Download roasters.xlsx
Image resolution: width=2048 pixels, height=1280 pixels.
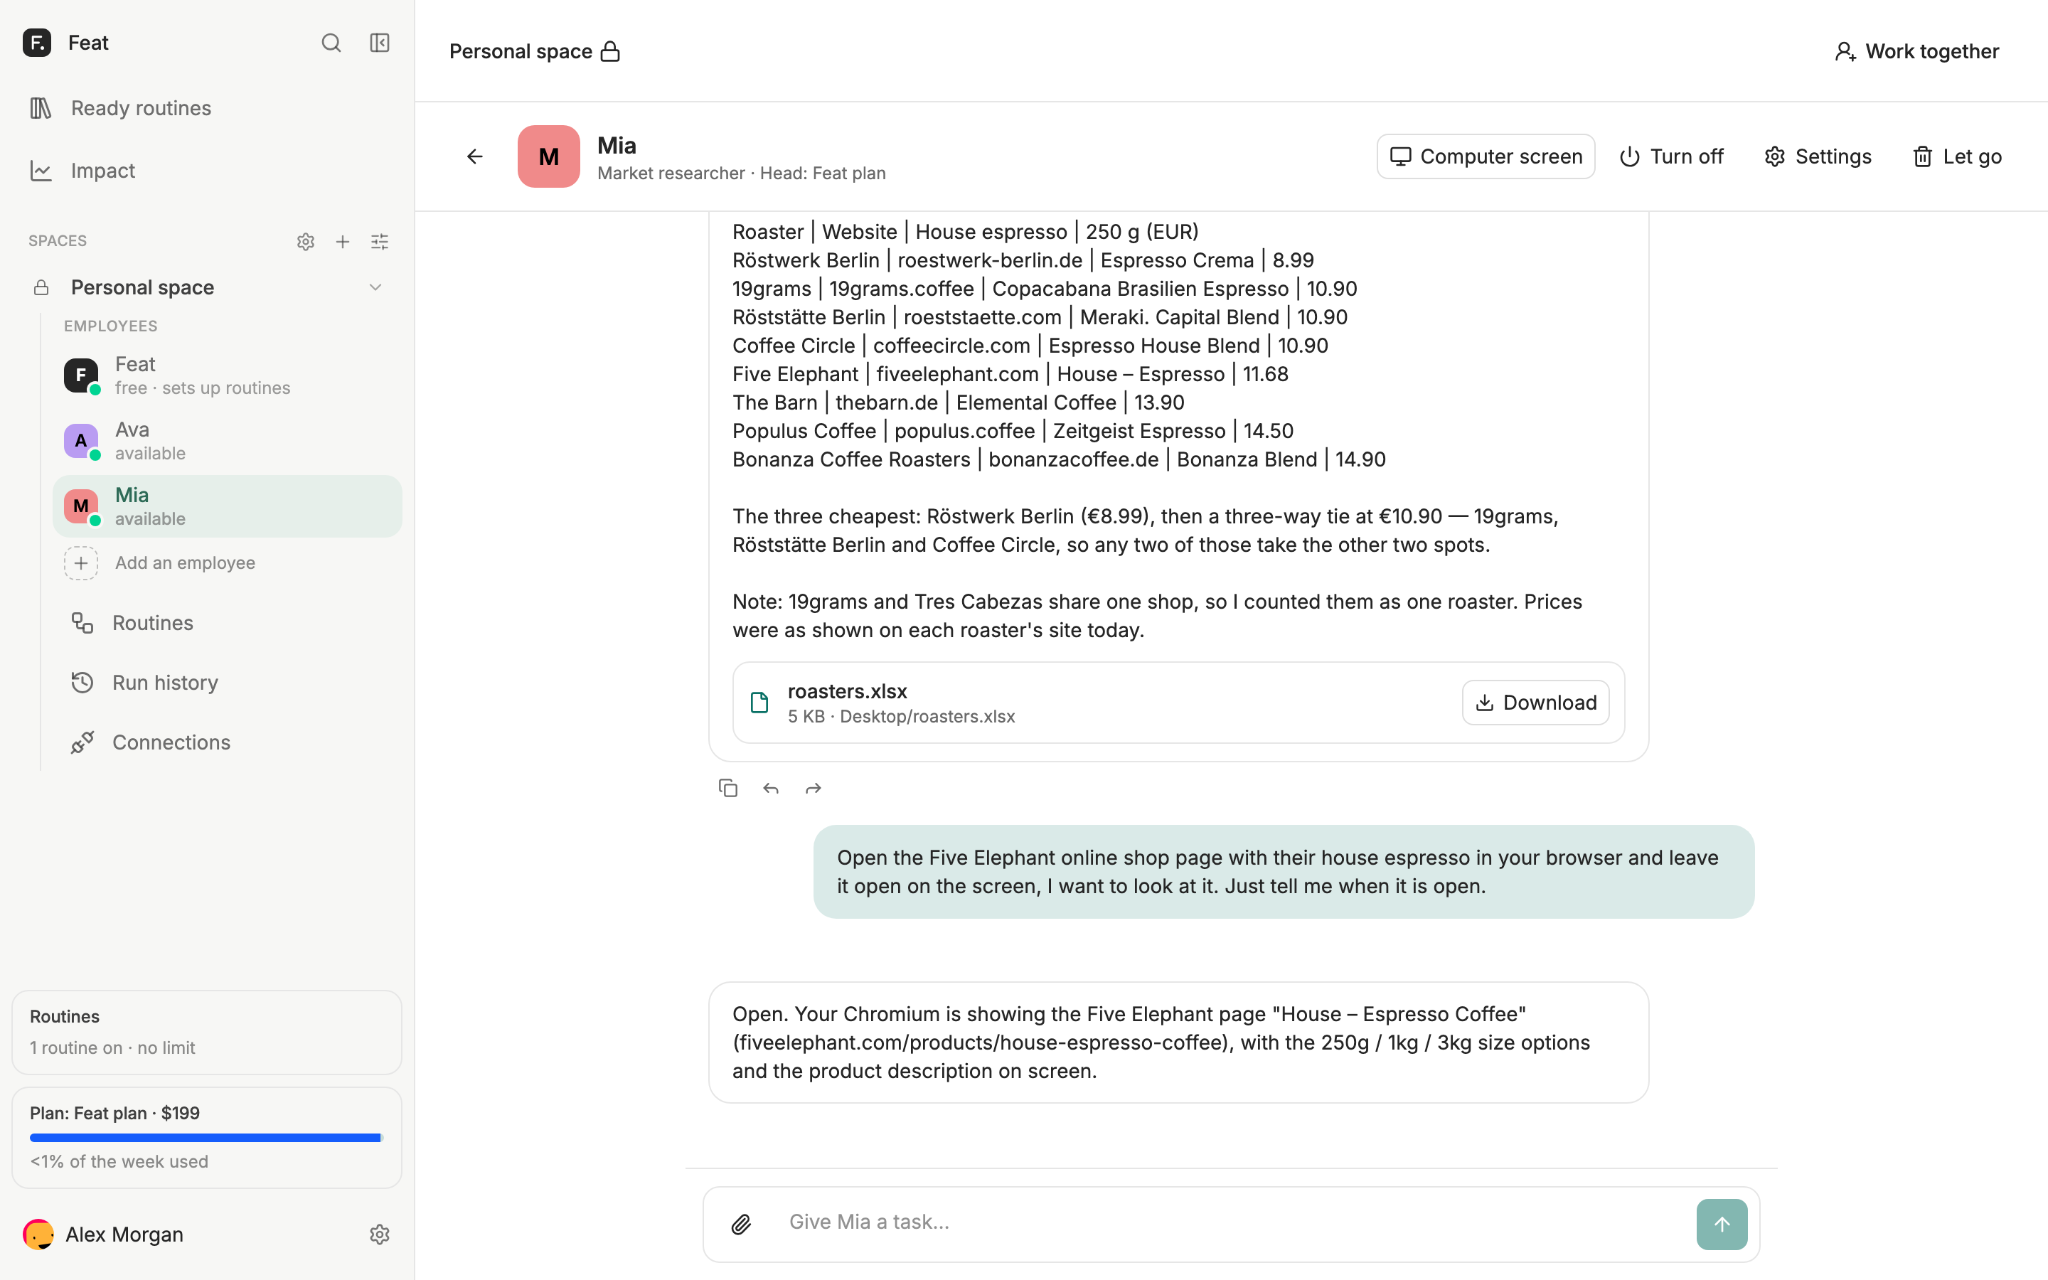(x=1536, y=703)
